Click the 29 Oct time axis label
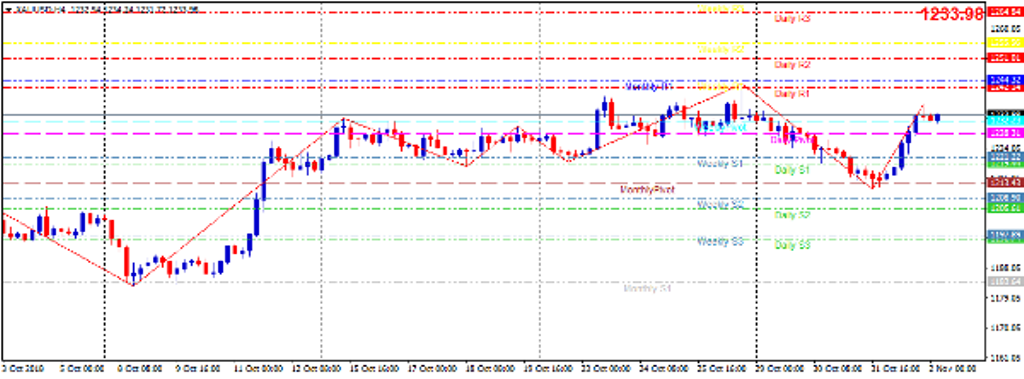The image size is (1024, 379). [x=780, y=369]
